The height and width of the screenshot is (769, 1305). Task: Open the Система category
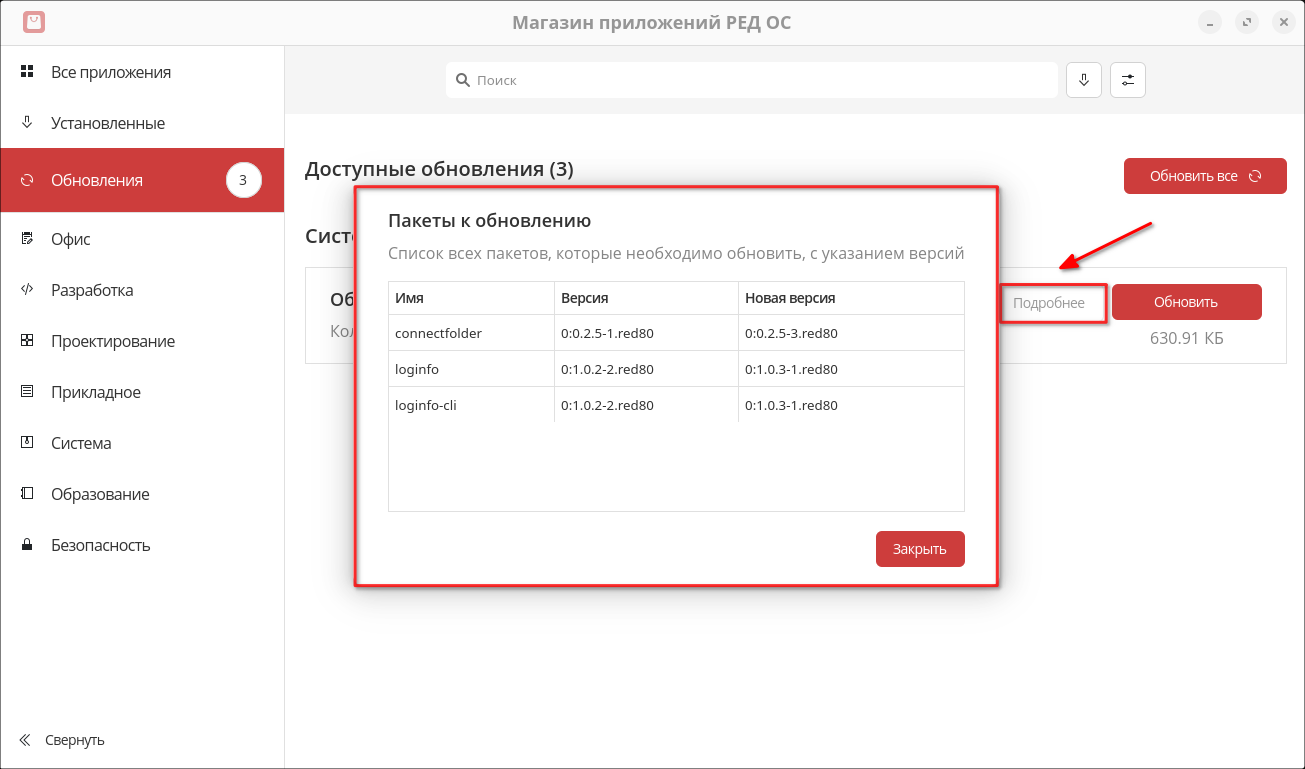[81, 443]
